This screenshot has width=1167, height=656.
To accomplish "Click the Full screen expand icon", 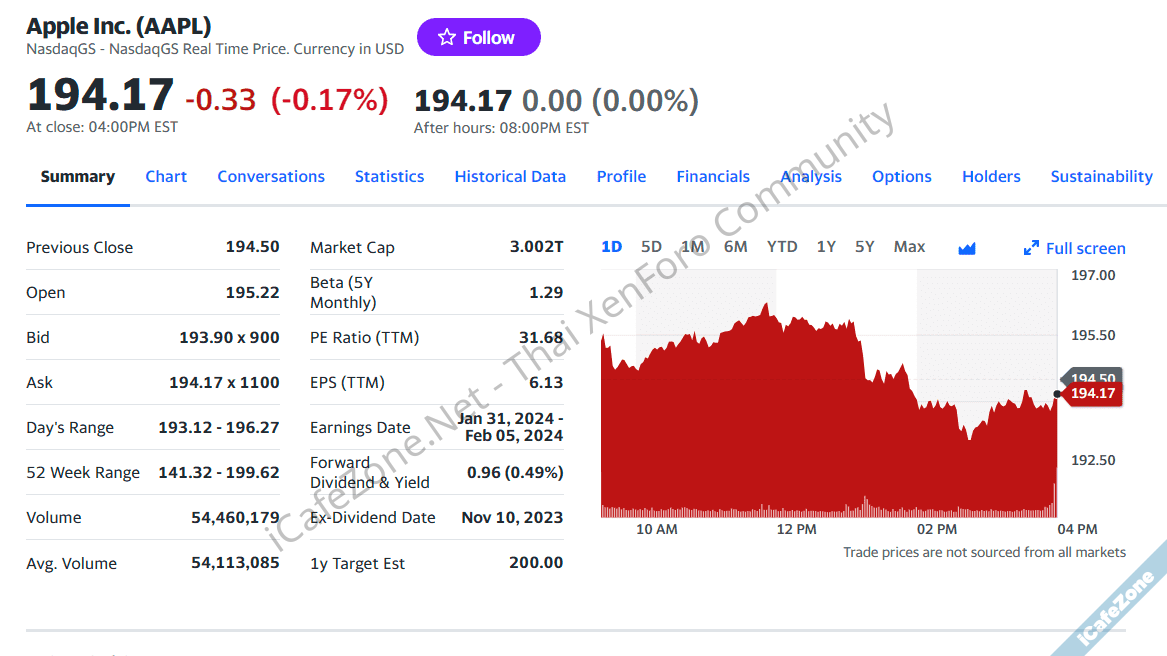I will (1031, 248).
